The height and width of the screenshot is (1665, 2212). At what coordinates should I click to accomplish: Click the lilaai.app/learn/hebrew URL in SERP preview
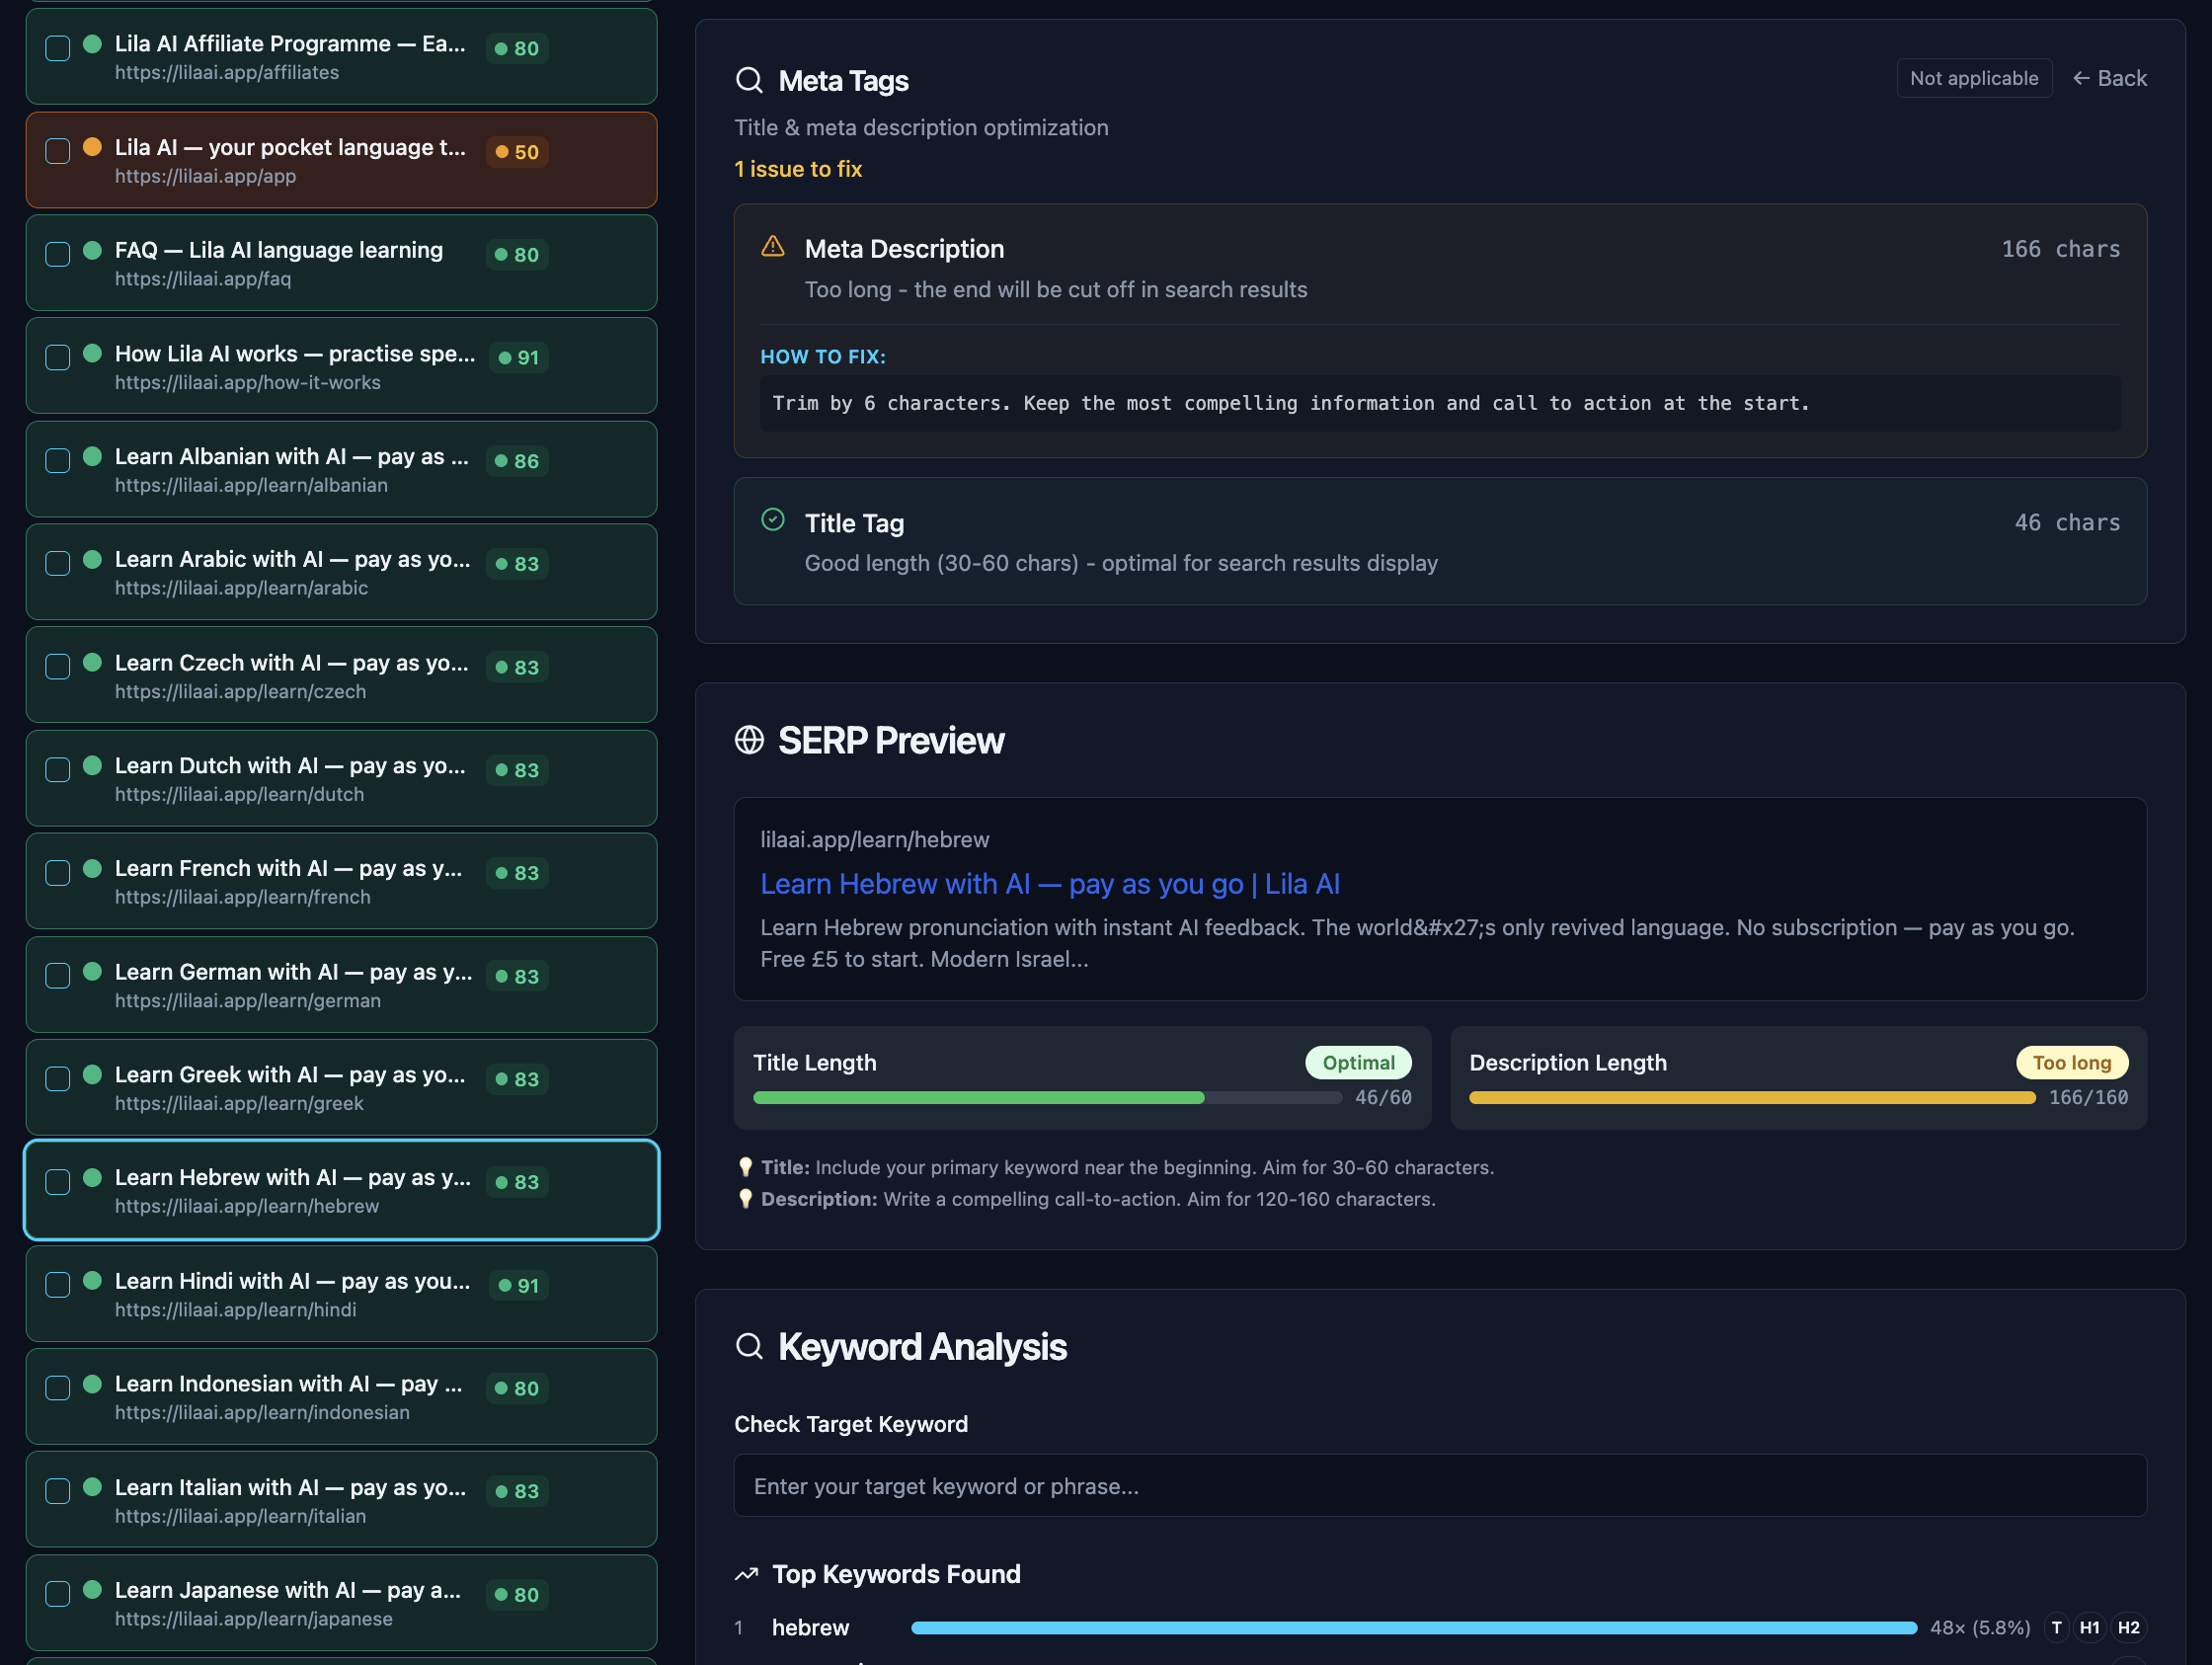(x=874, y=839)
